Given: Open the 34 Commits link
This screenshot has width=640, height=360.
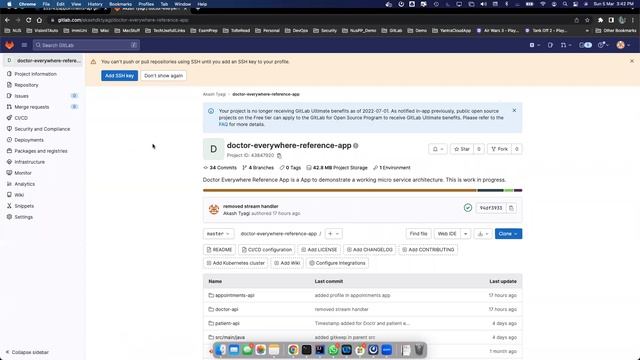Looking at the screenshot, I should click(x=220, y=168).
